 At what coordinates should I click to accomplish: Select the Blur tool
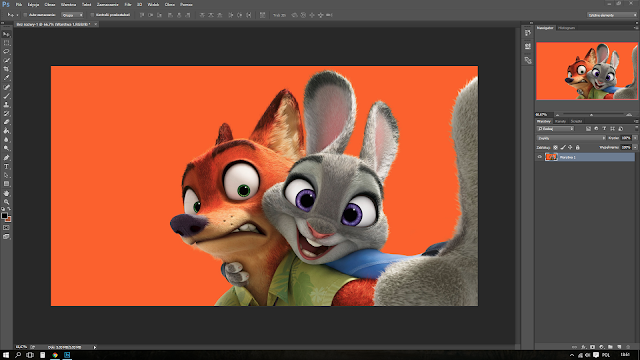[6, 140]
